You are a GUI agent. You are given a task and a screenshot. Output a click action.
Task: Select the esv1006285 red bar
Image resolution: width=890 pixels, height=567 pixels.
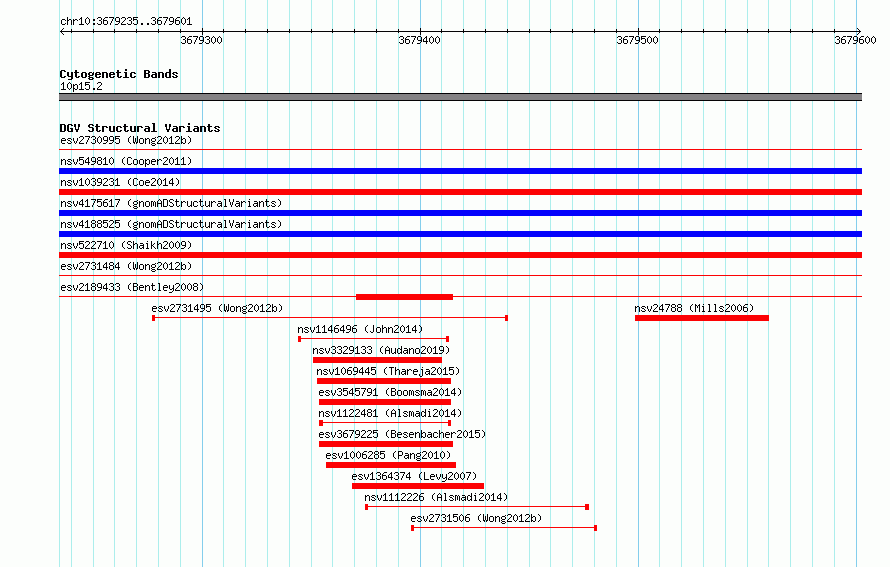point(391,465)
